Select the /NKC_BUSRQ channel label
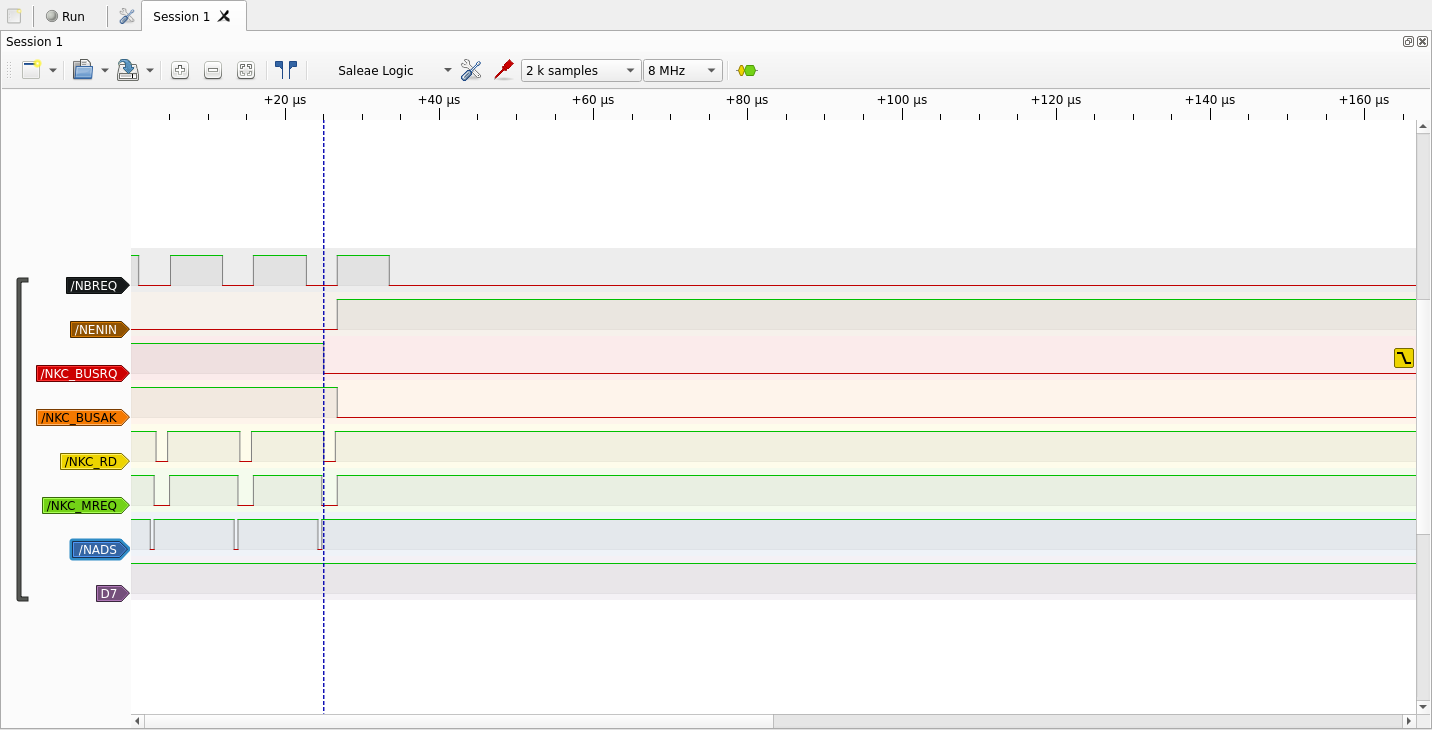The width and height of the screenshot is (1432, 730). click(80, 374)
